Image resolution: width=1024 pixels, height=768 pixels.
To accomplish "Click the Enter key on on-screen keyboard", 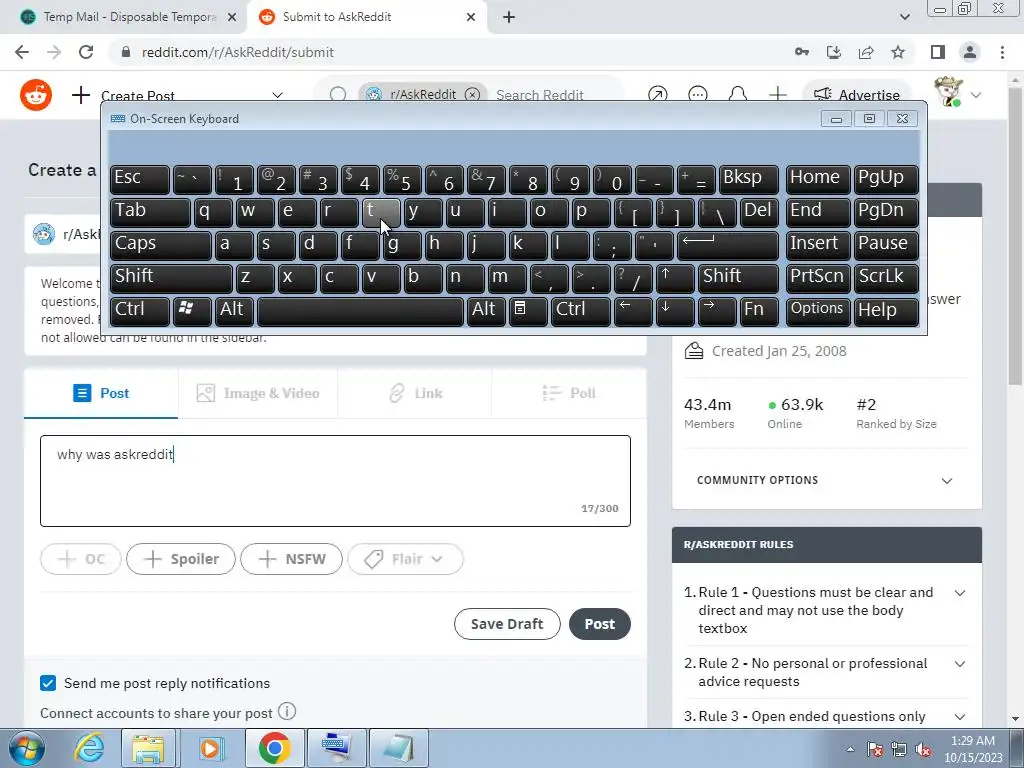I will point(728,246).
